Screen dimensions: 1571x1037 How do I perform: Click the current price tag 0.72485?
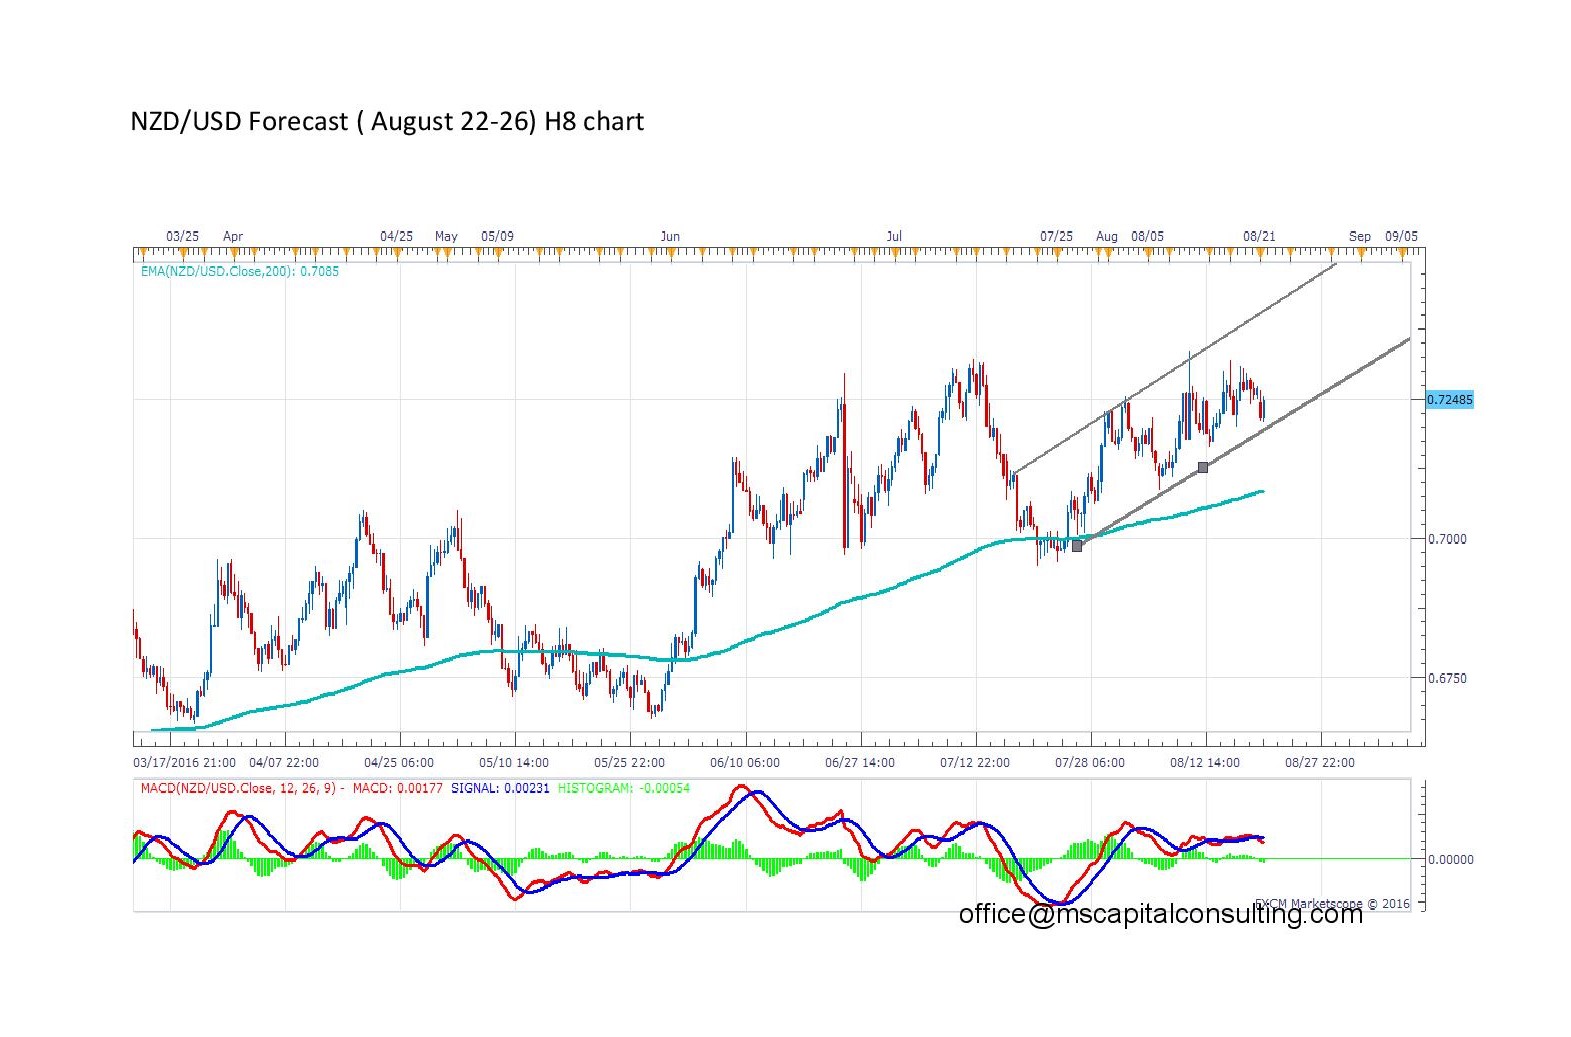[x=1449, y=400]
